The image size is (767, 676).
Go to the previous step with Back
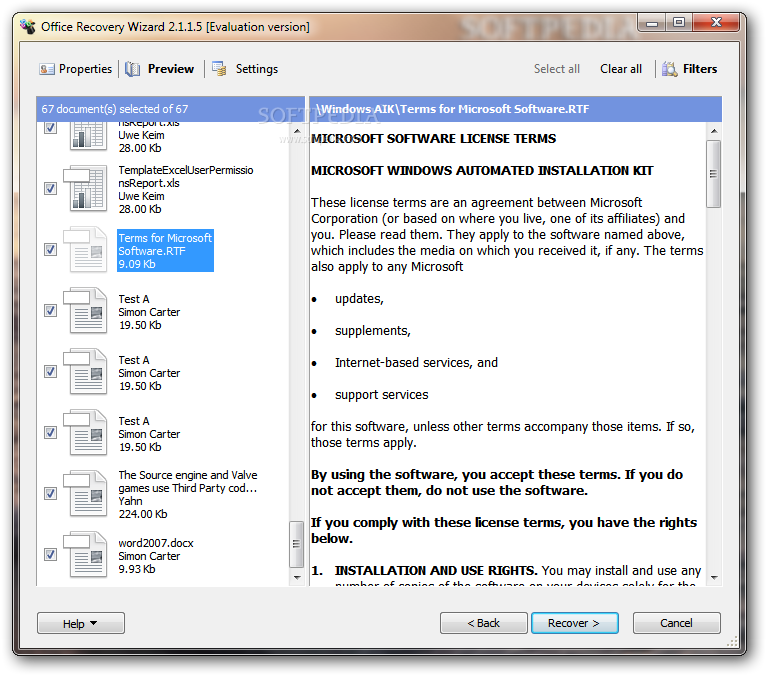[x=483, y=623]
